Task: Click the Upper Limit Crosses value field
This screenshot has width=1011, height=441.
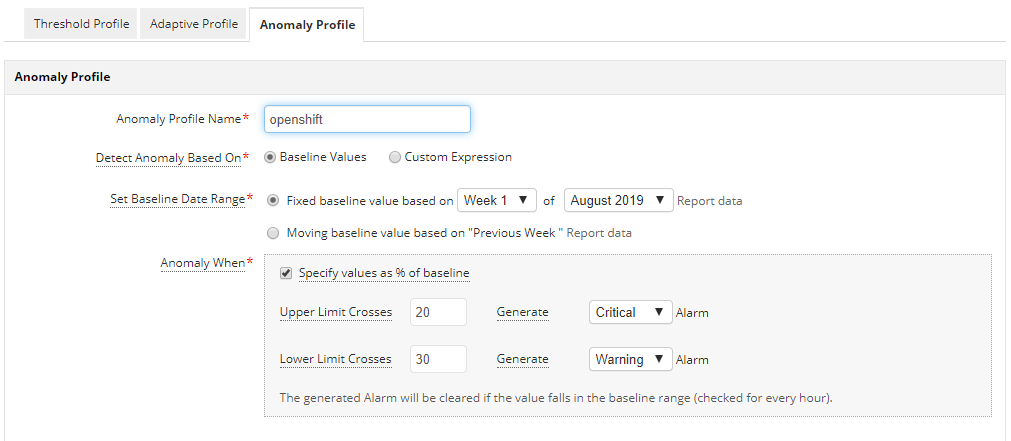Action: (439, 312)
